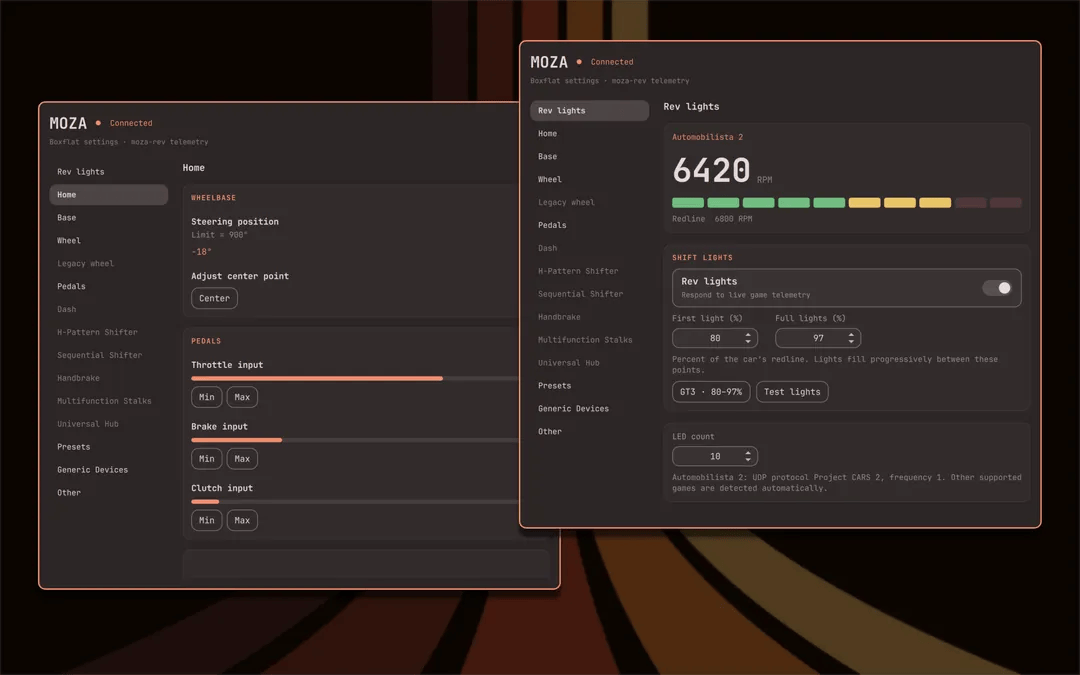Open Dash in the right window sidebar
1080x675 pixels.
click(x=590, y=248)
